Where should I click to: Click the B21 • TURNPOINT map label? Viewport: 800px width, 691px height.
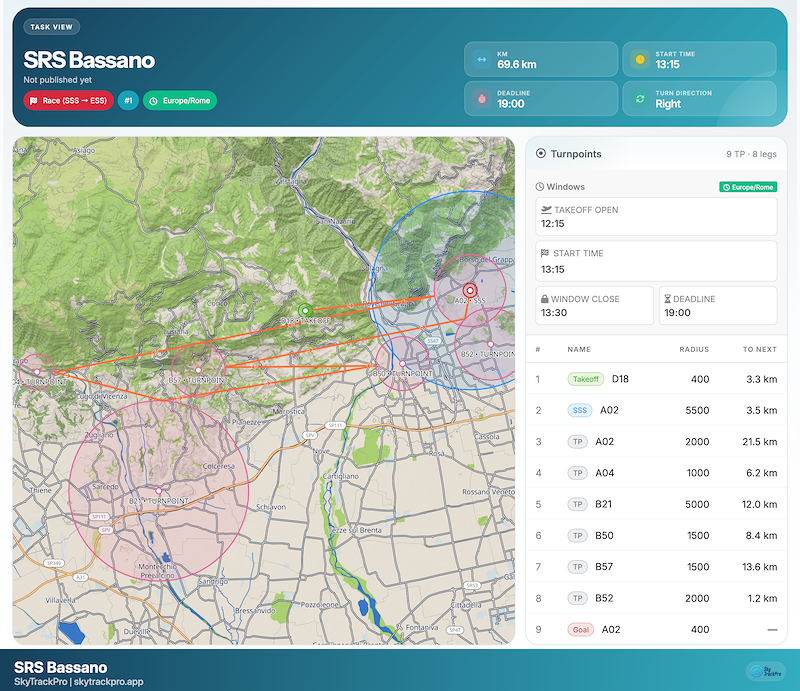(x=159, y=501)
